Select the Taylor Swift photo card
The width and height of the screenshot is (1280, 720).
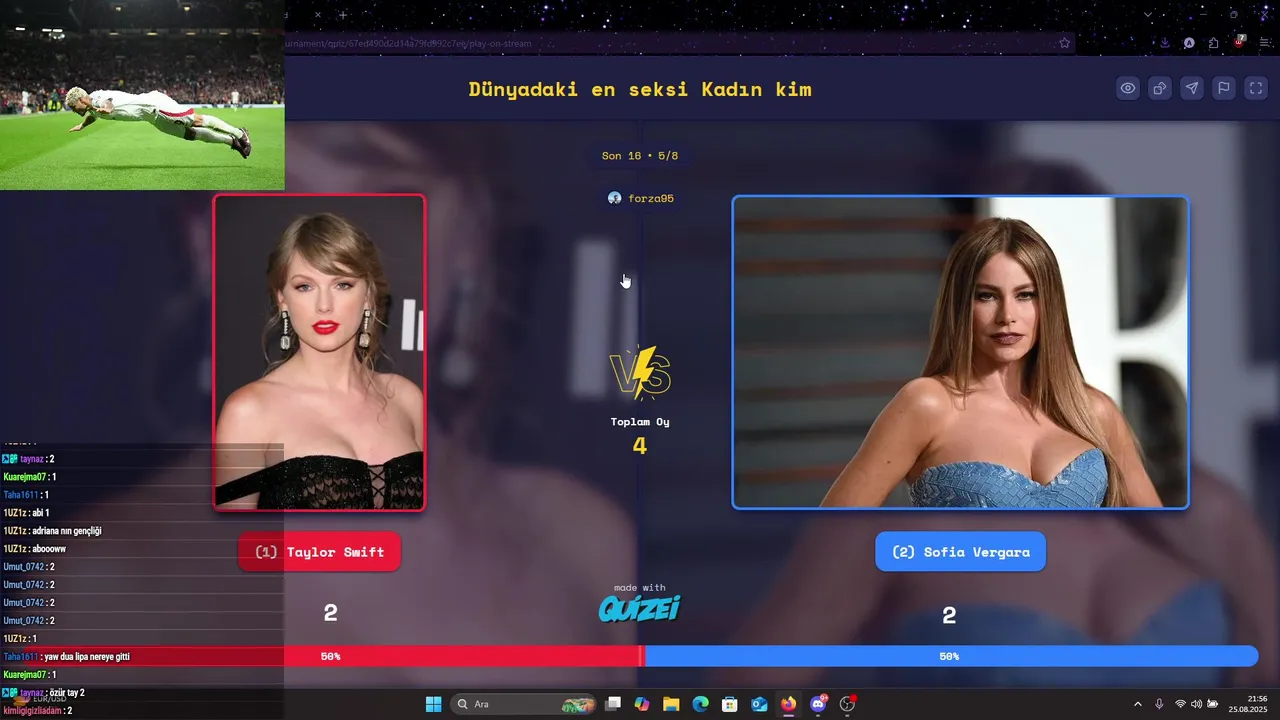(x=319, y=352)
